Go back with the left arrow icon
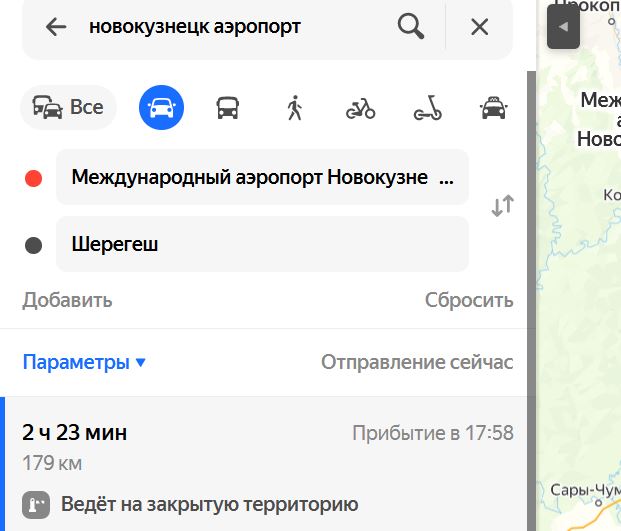This screenshot has width=621, height=531. 56,27
